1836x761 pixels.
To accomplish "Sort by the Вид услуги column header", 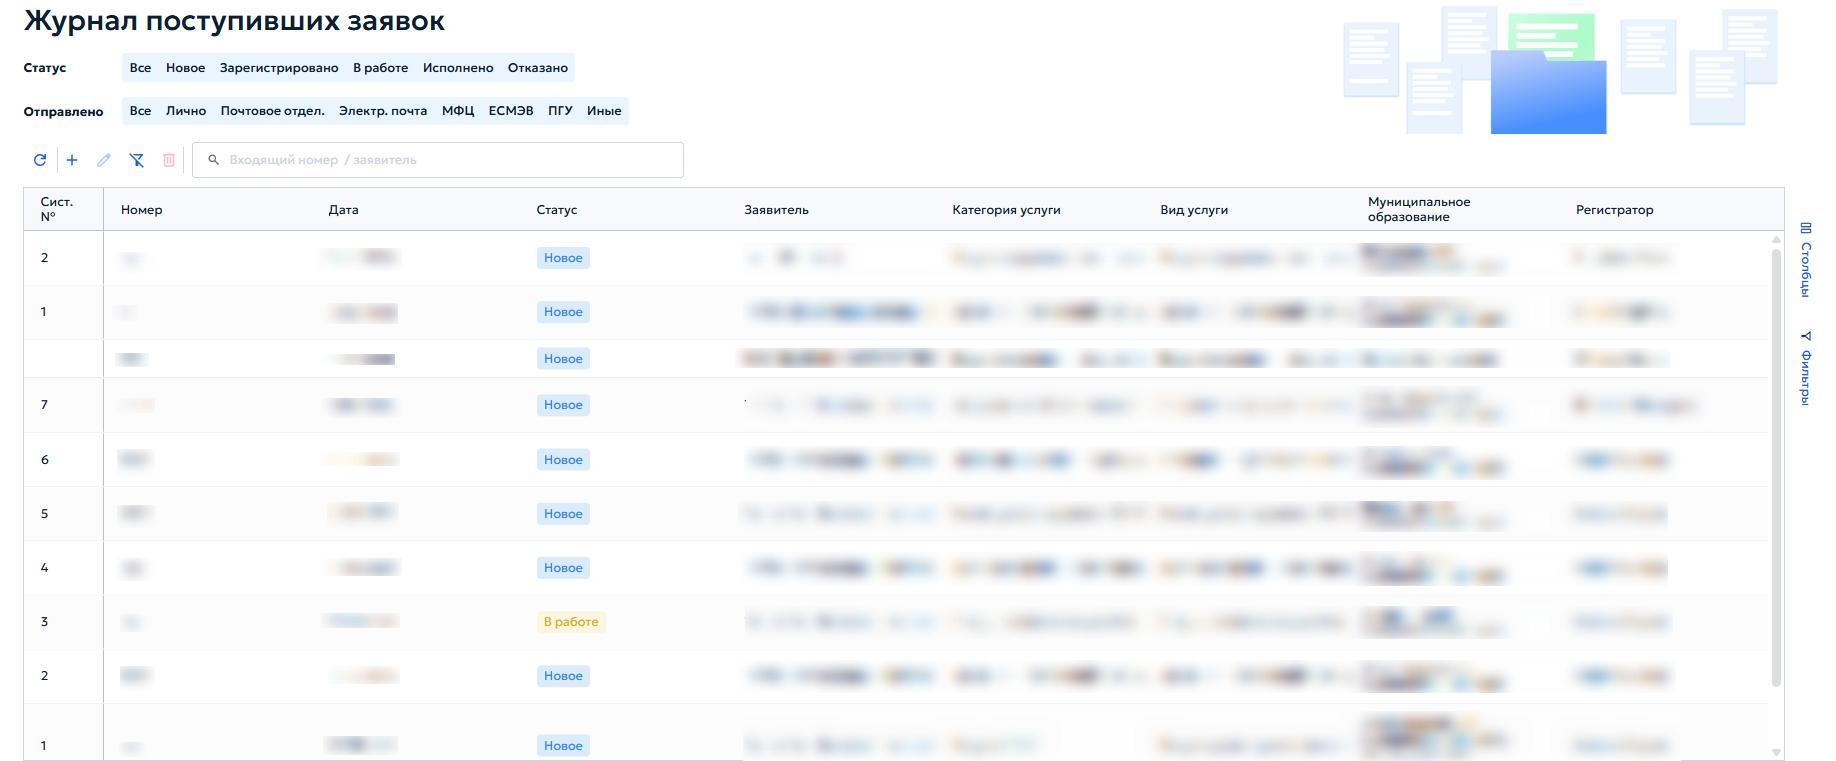I will click(x=1194, y=210).
